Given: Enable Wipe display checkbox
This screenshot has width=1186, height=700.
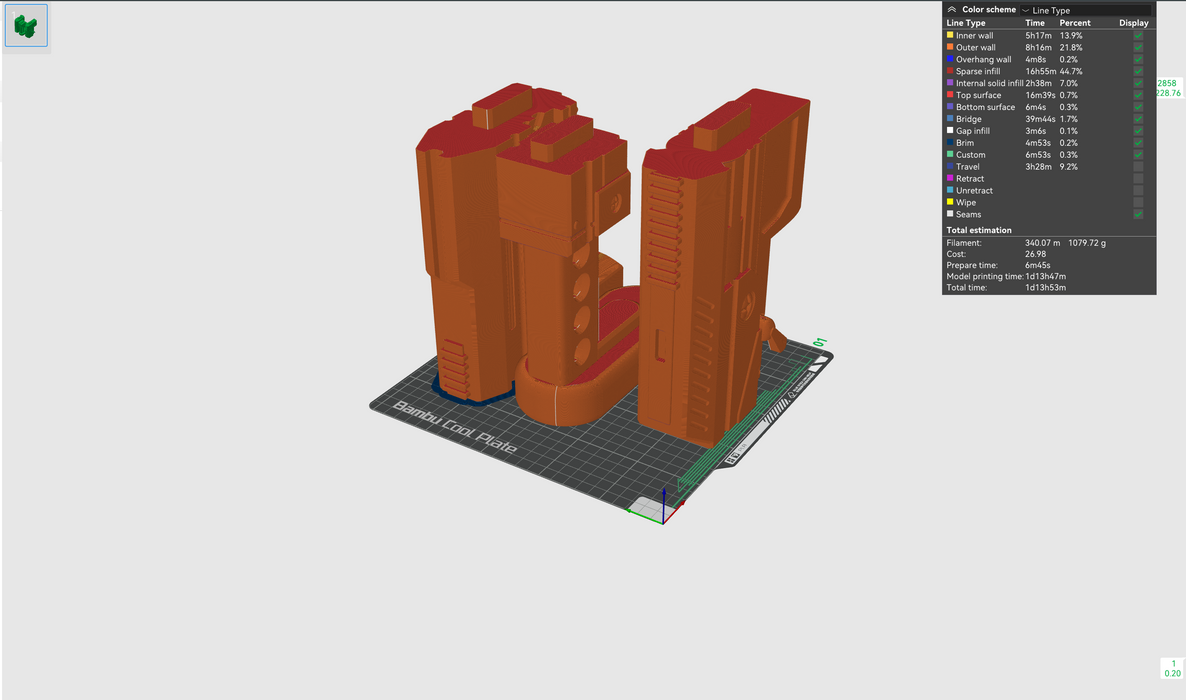Looking at the screenshot, I should coord(1138,203).
